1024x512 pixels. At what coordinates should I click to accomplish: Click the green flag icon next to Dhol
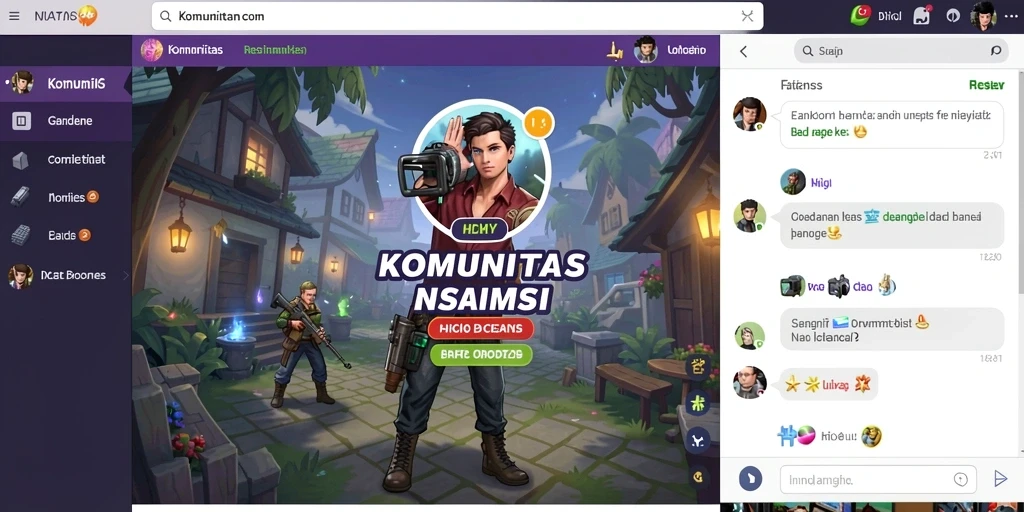coord(861,15)
